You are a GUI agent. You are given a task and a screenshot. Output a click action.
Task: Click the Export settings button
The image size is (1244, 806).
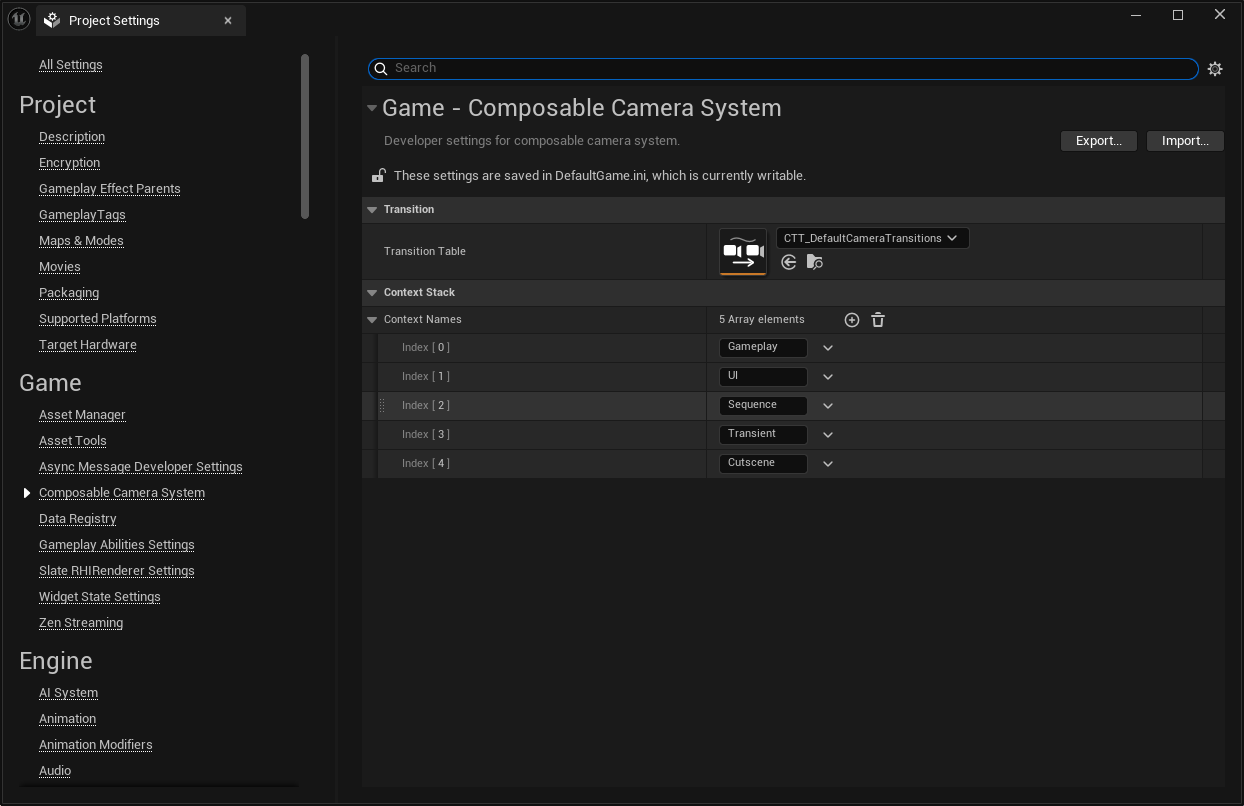(x=1098, y=141)
